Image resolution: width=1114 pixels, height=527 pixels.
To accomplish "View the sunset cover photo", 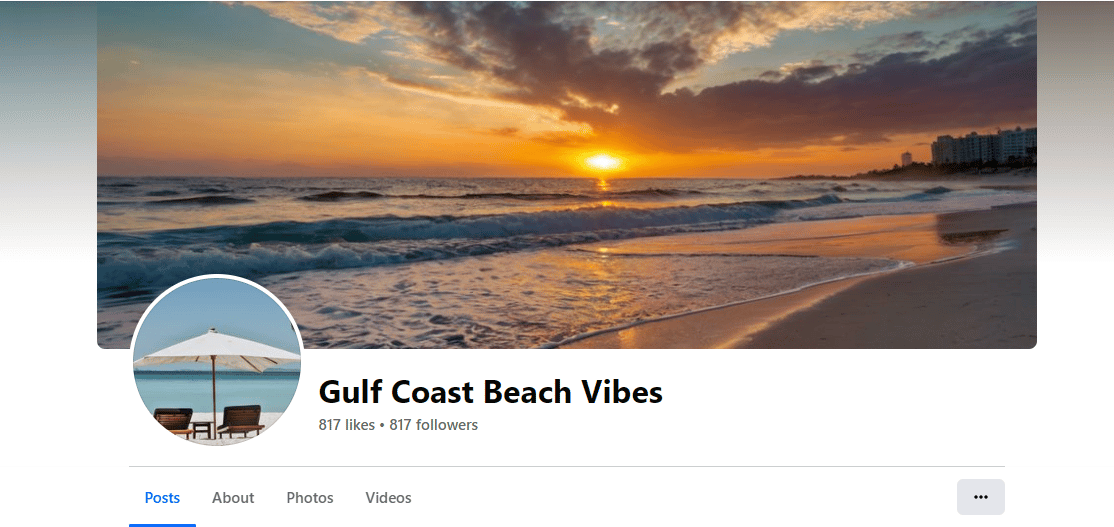I will point(567,175).
